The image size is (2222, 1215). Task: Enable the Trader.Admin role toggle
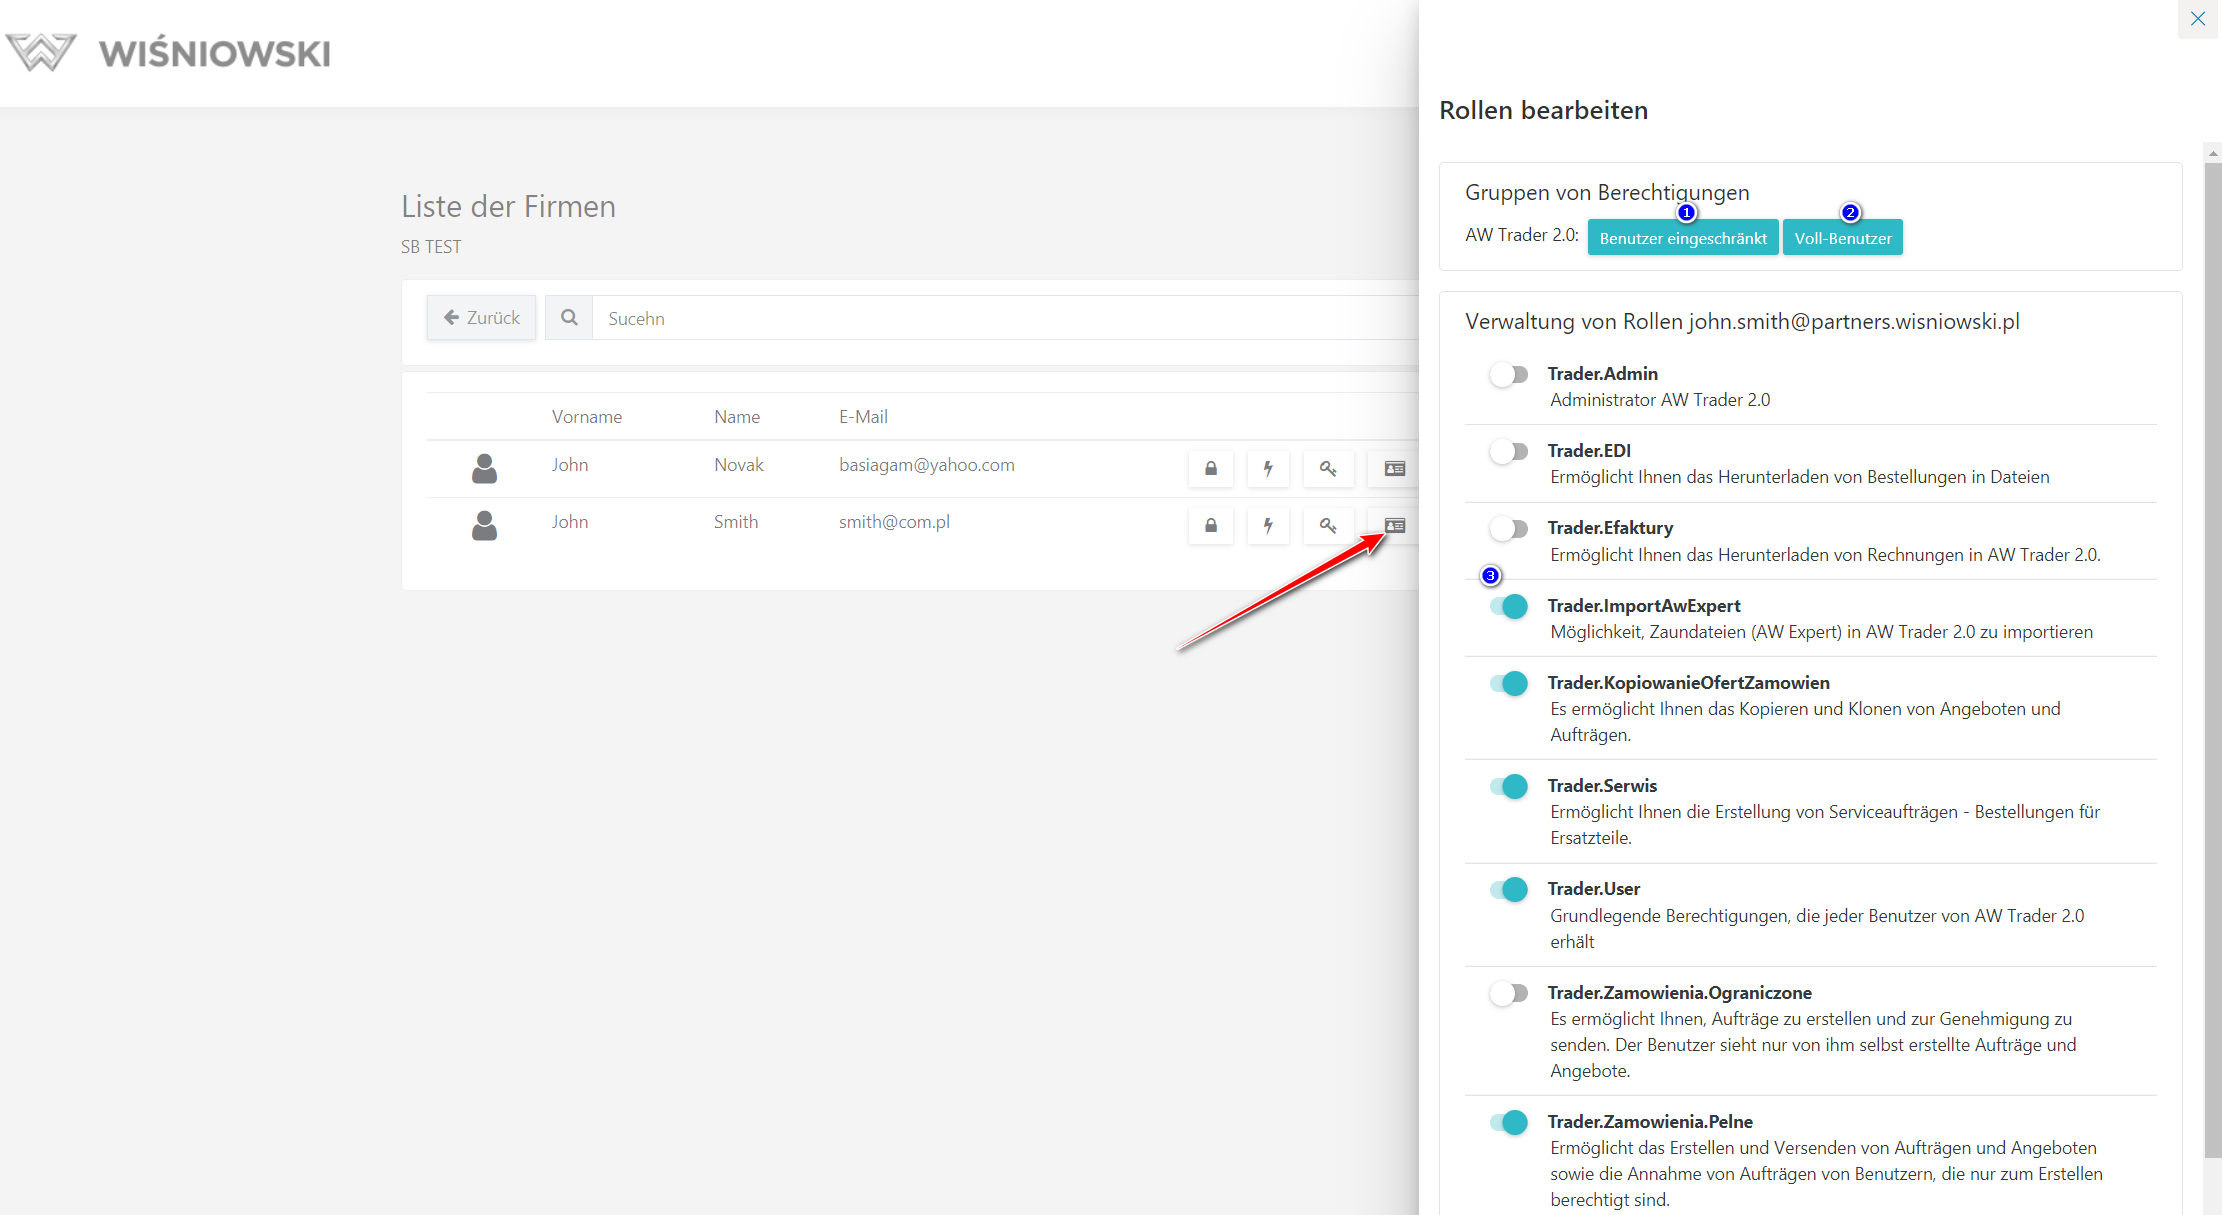click(x=1508, y=375)
